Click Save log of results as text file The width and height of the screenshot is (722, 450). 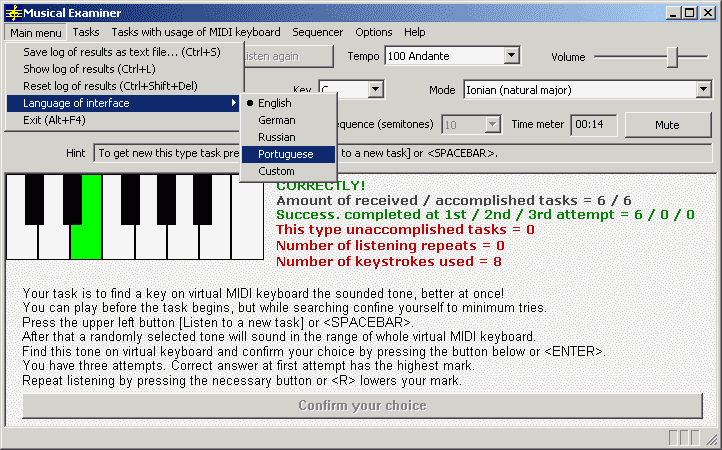(x=120, y=52)
